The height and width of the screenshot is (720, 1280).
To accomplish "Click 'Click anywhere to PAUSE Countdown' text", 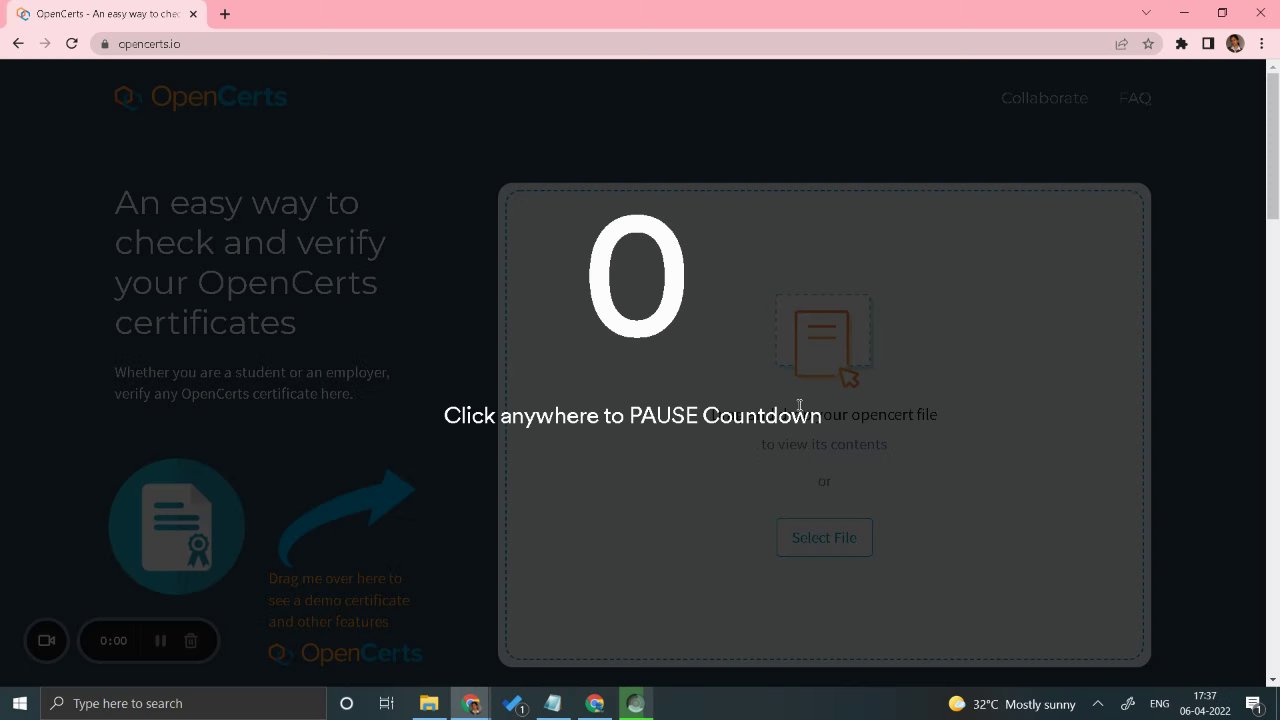I will [632, 416].
